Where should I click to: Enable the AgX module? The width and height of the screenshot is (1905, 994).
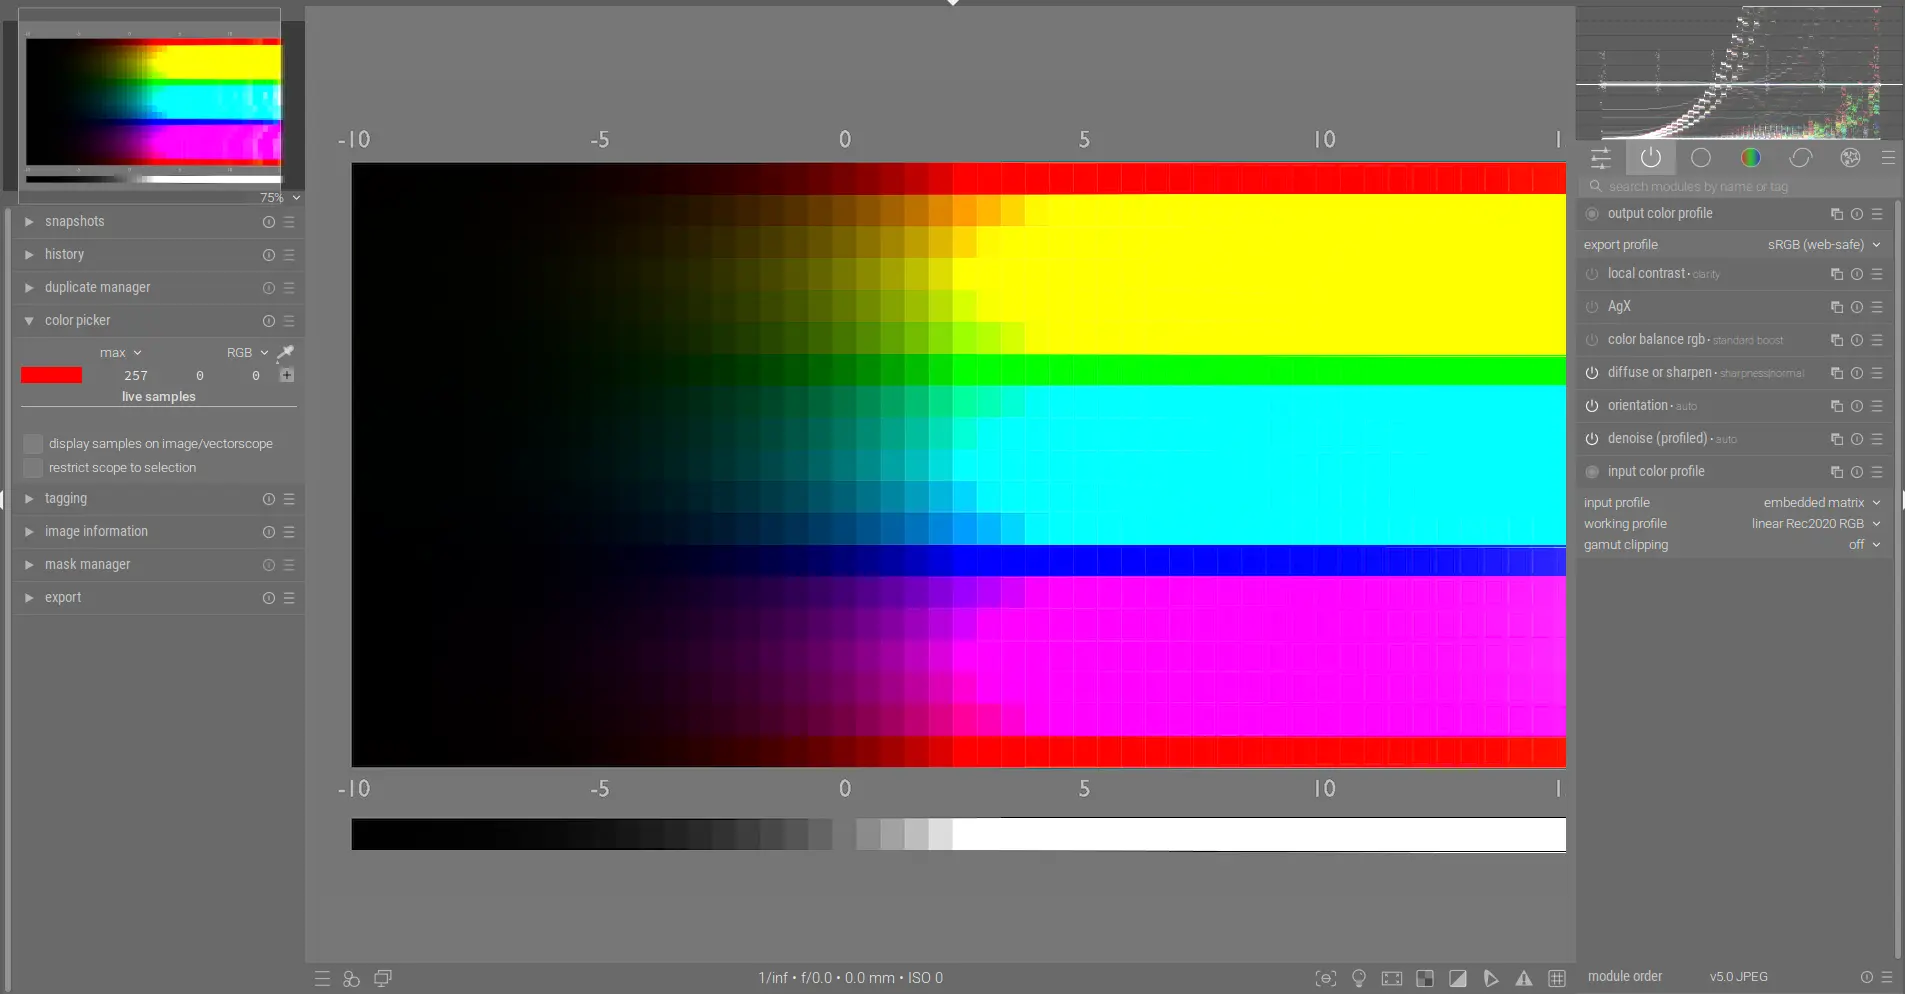[1592, 307]
